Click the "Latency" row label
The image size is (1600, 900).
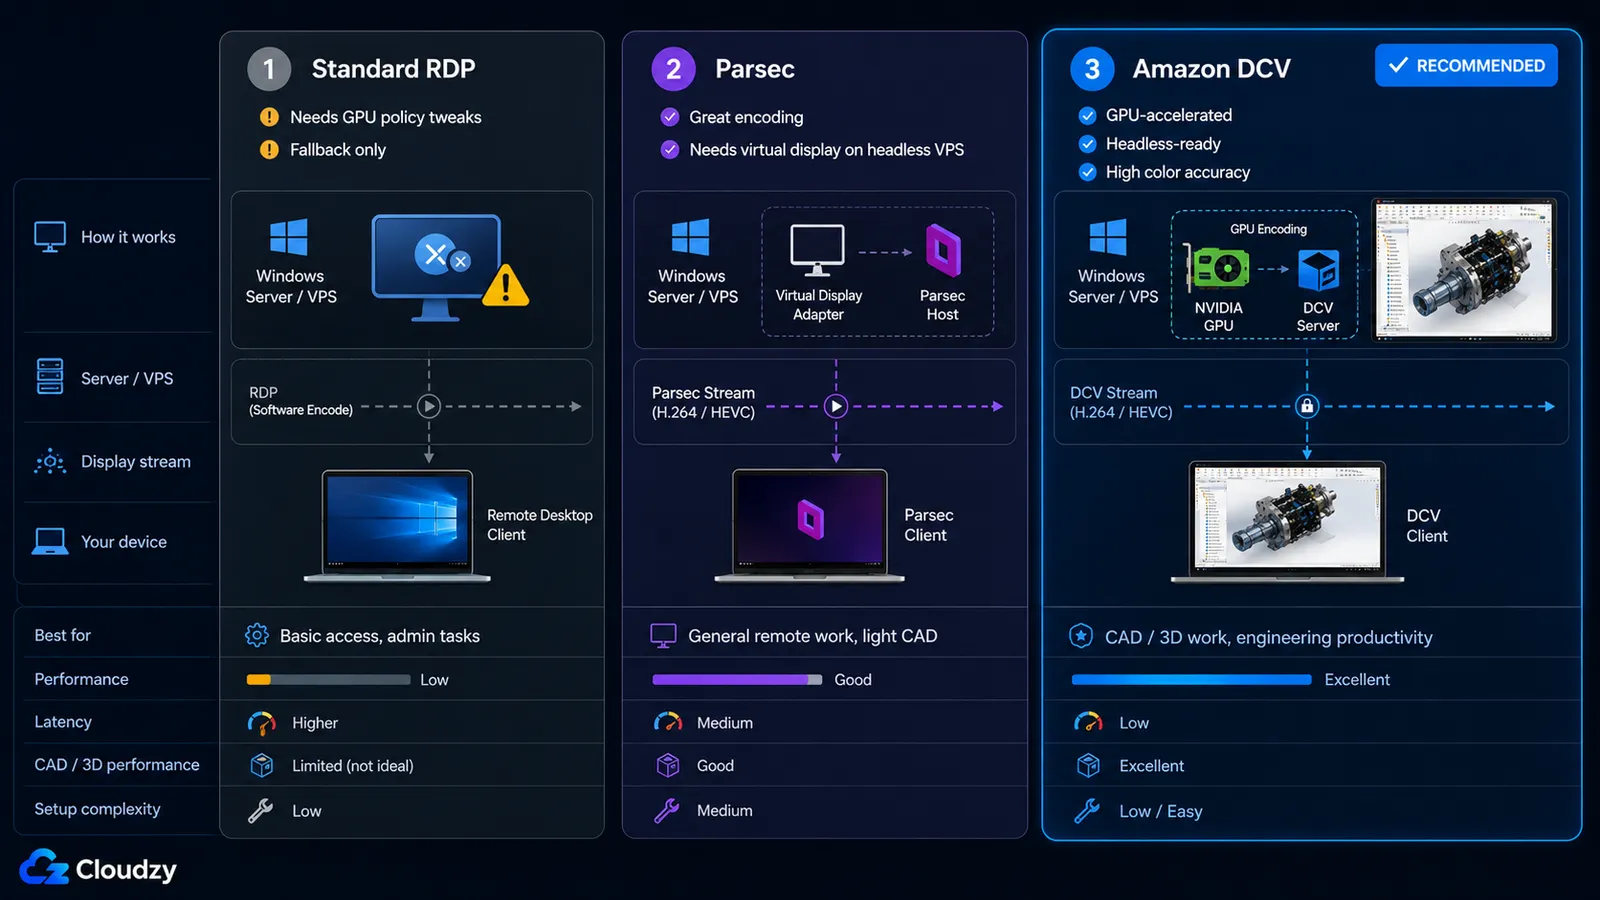point(63,721)
